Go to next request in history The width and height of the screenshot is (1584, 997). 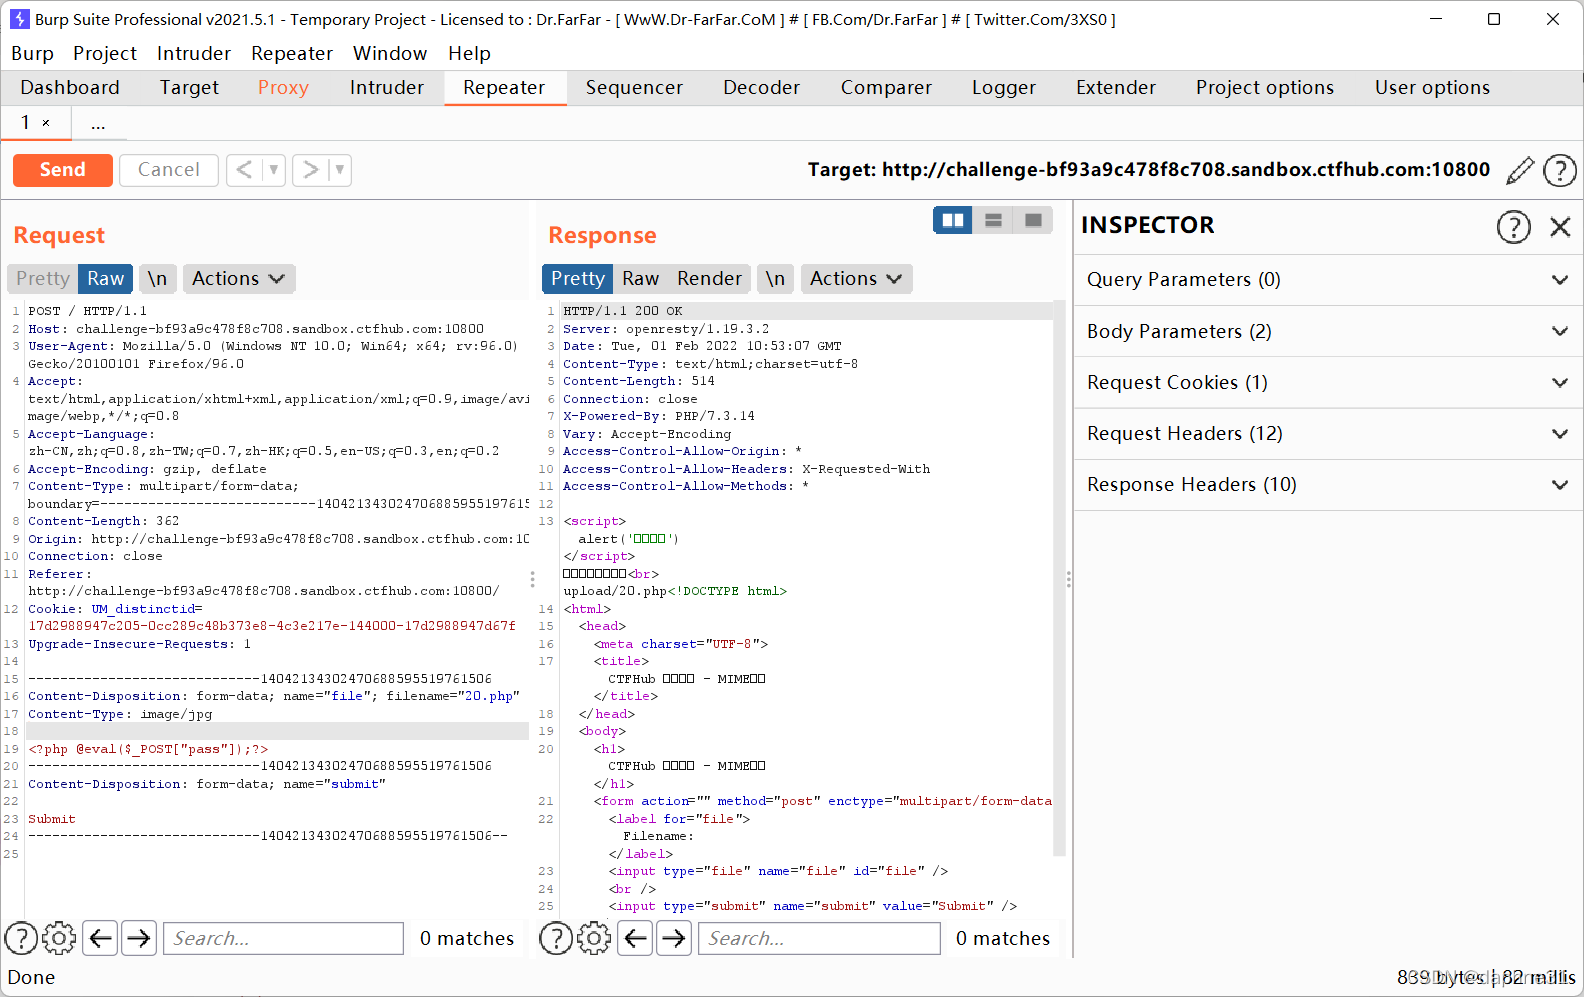coord(310,170)
